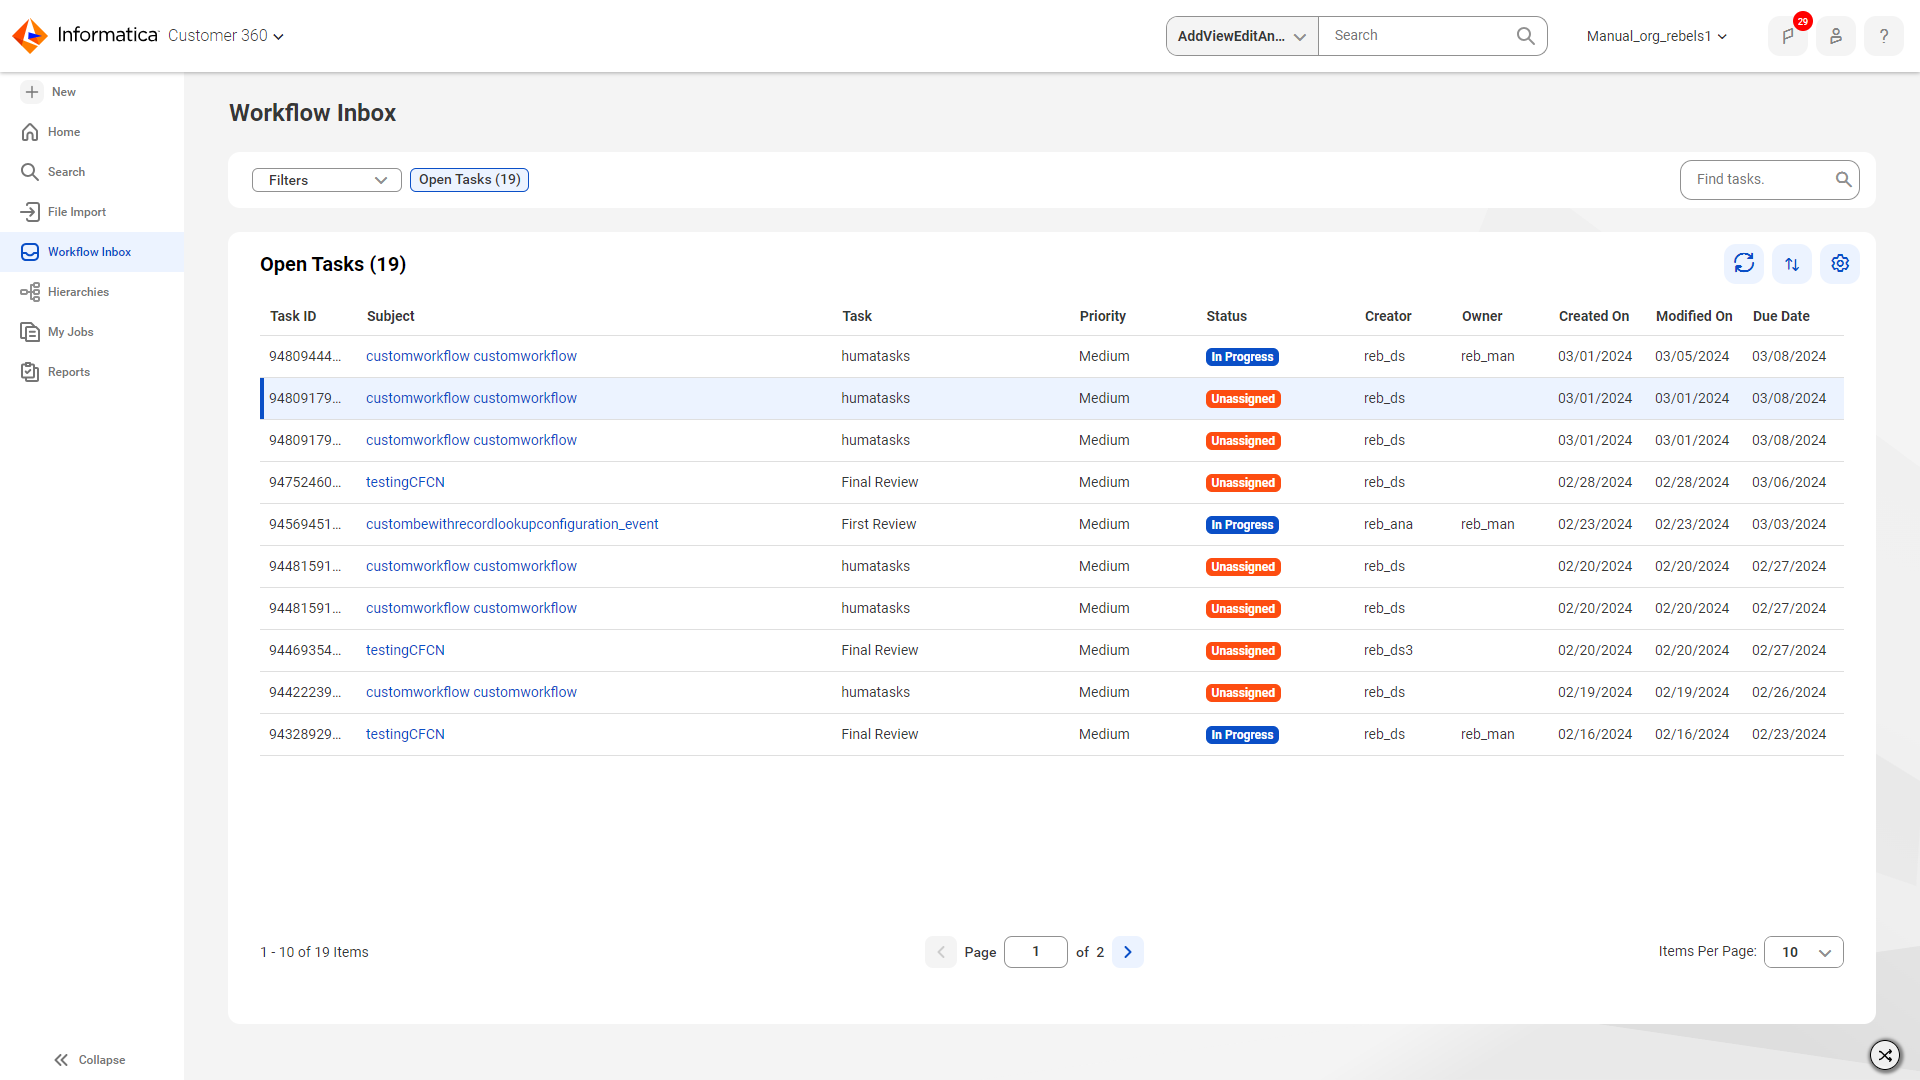Viewport: 1920px width, 1080px height.
Task: Open table settings gear icon
Action: pos(1840,264)
